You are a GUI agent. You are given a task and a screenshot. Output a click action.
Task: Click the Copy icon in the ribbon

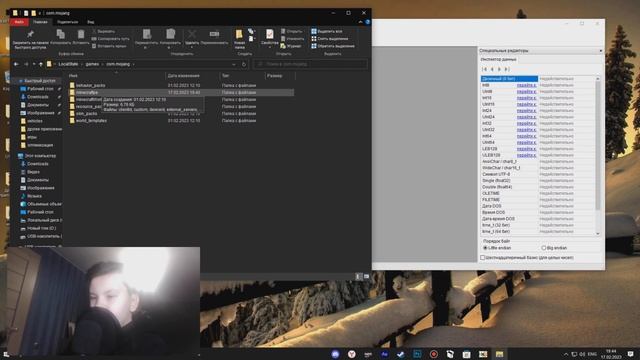(x=60, y=34)
